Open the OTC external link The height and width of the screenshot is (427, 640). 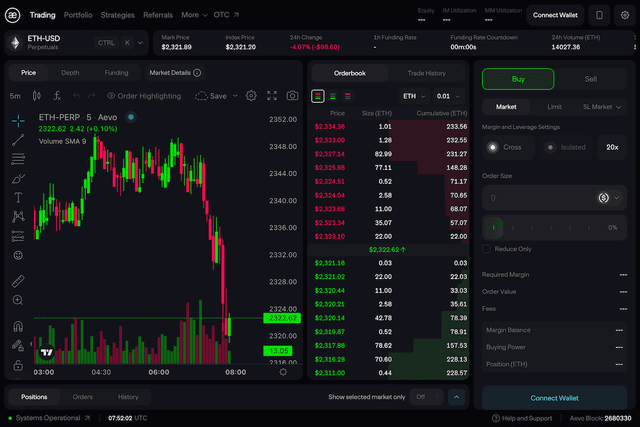(226, 15)
